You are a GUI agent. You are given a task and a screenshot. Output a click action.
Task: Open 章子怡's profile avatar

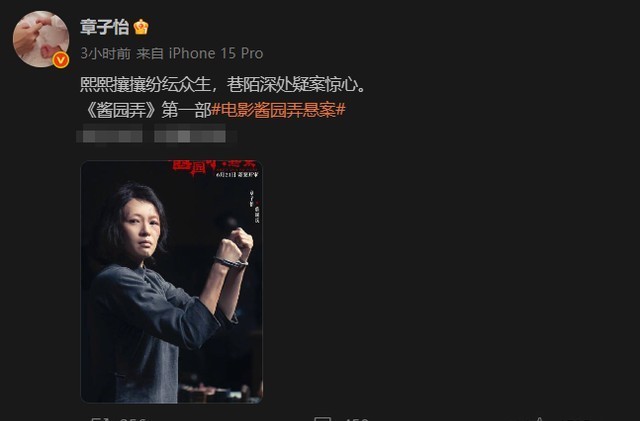41,39
